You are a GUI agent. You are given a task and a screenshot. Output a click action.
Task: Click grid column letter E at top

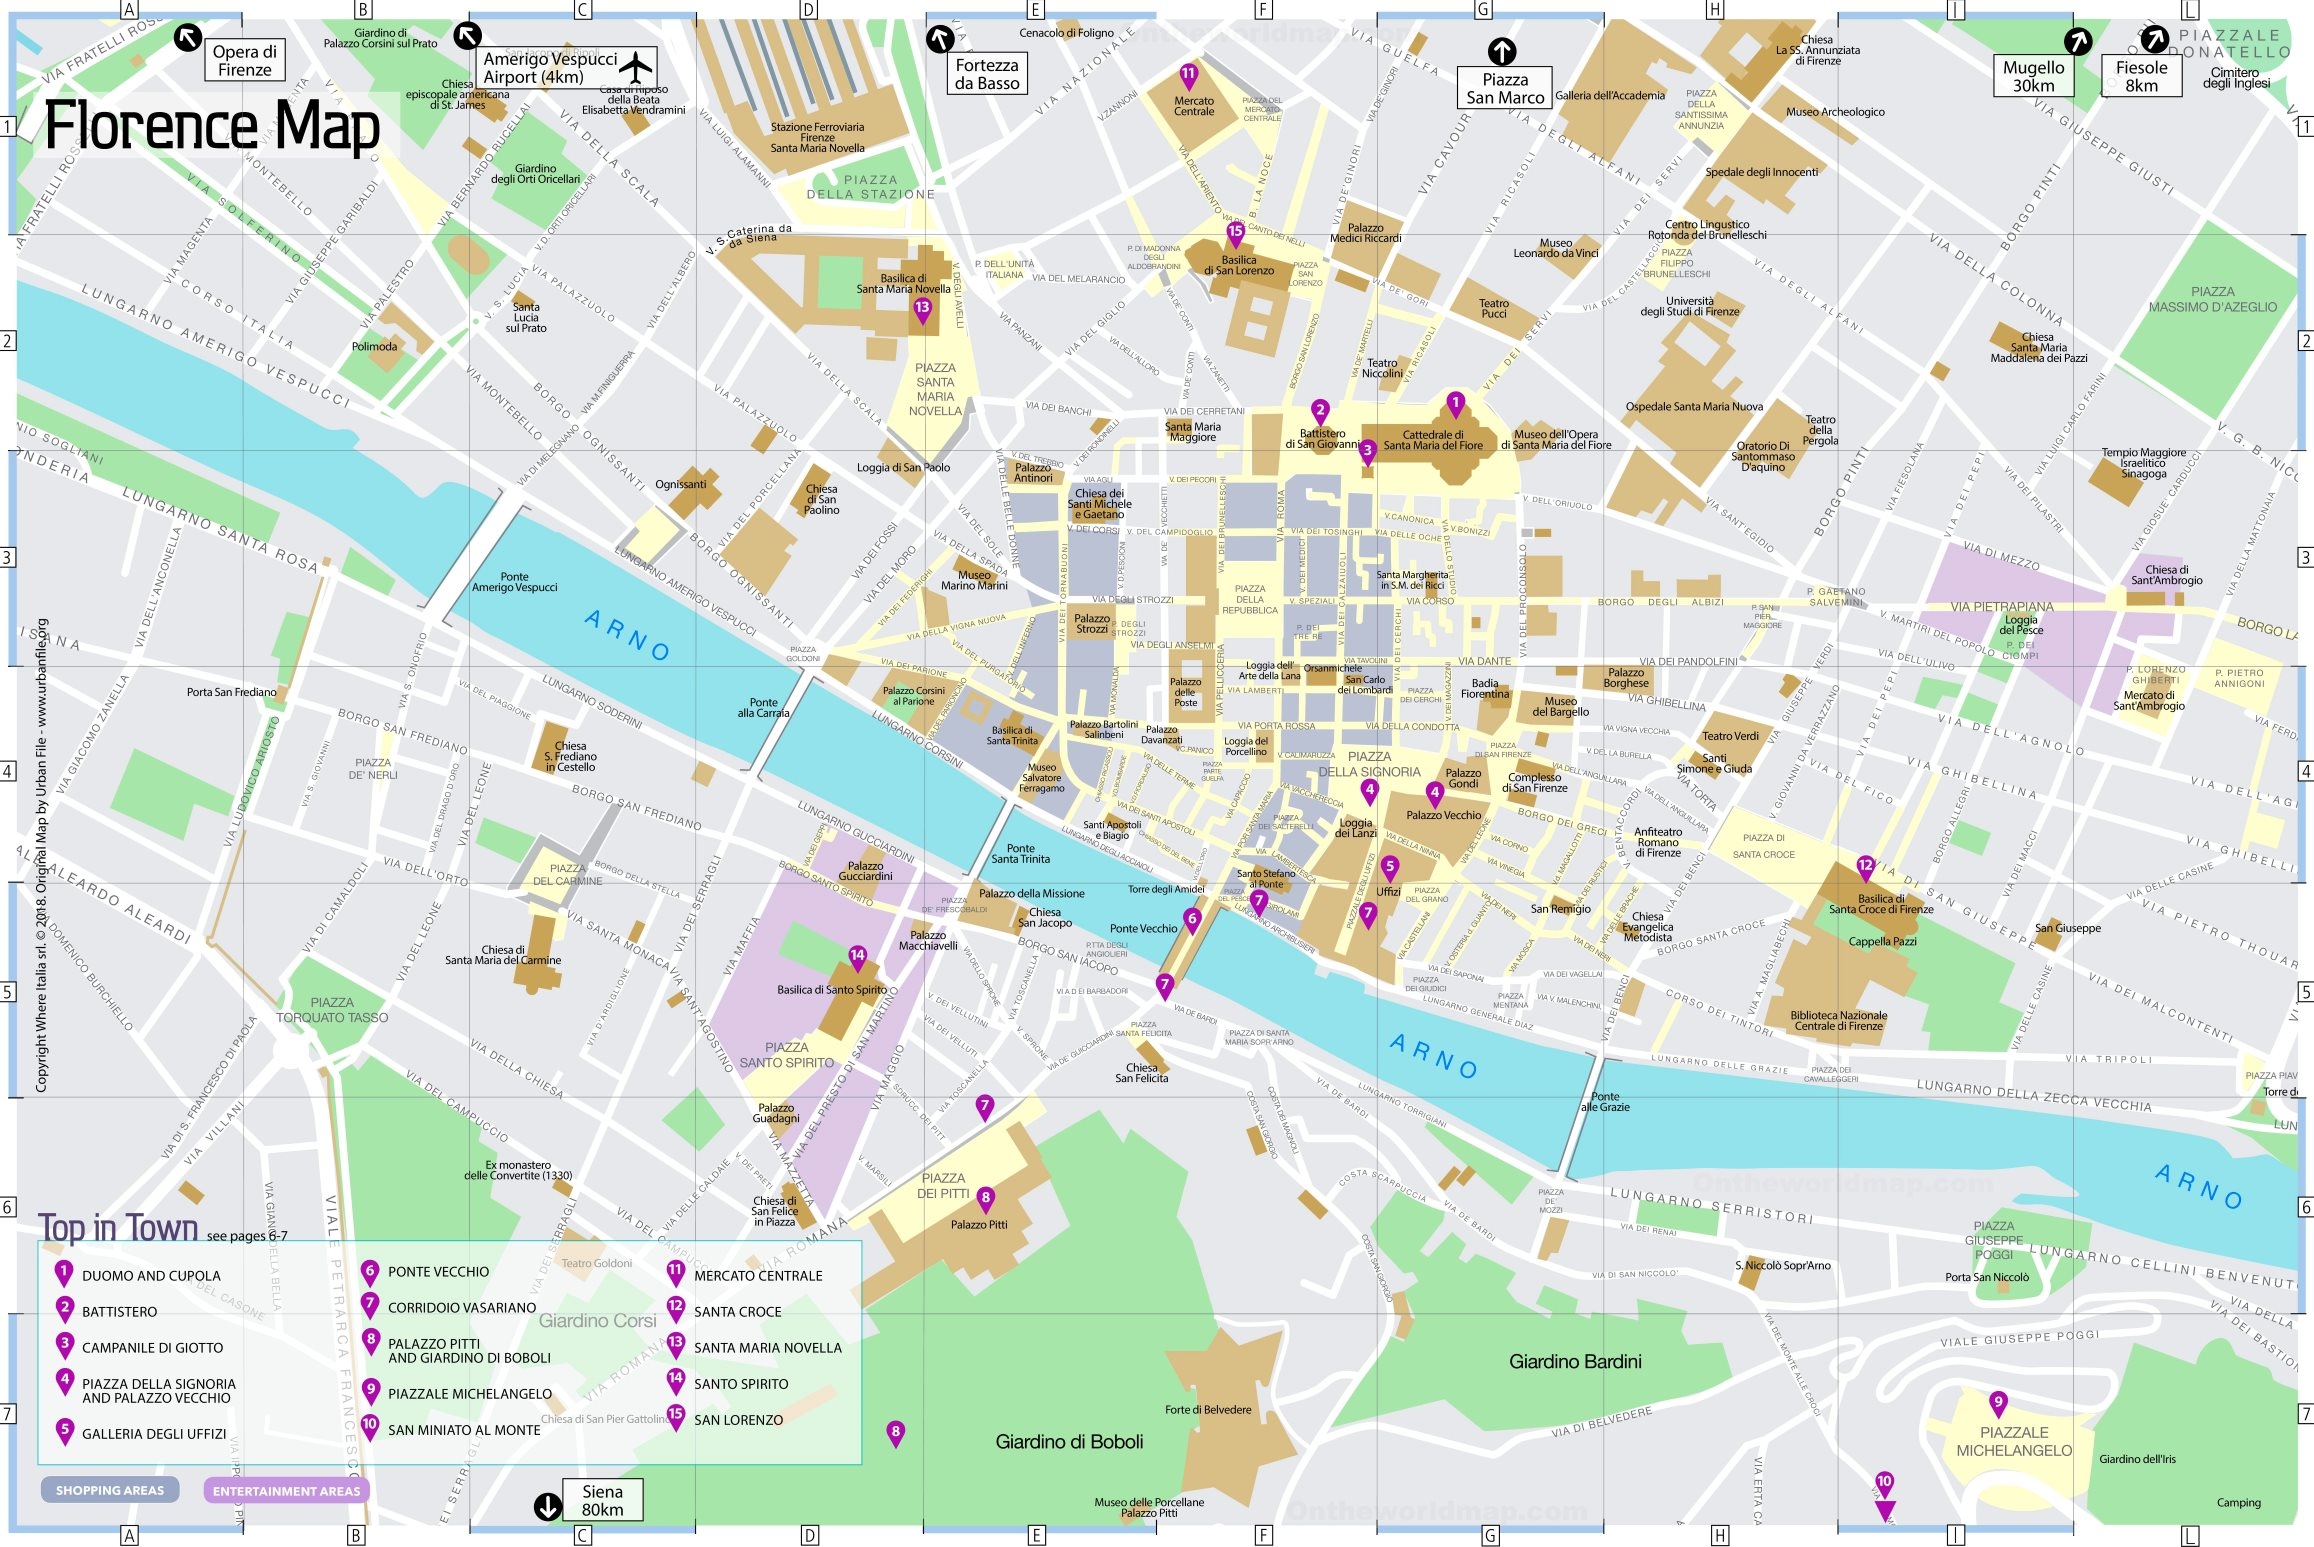pos(1035,10)
